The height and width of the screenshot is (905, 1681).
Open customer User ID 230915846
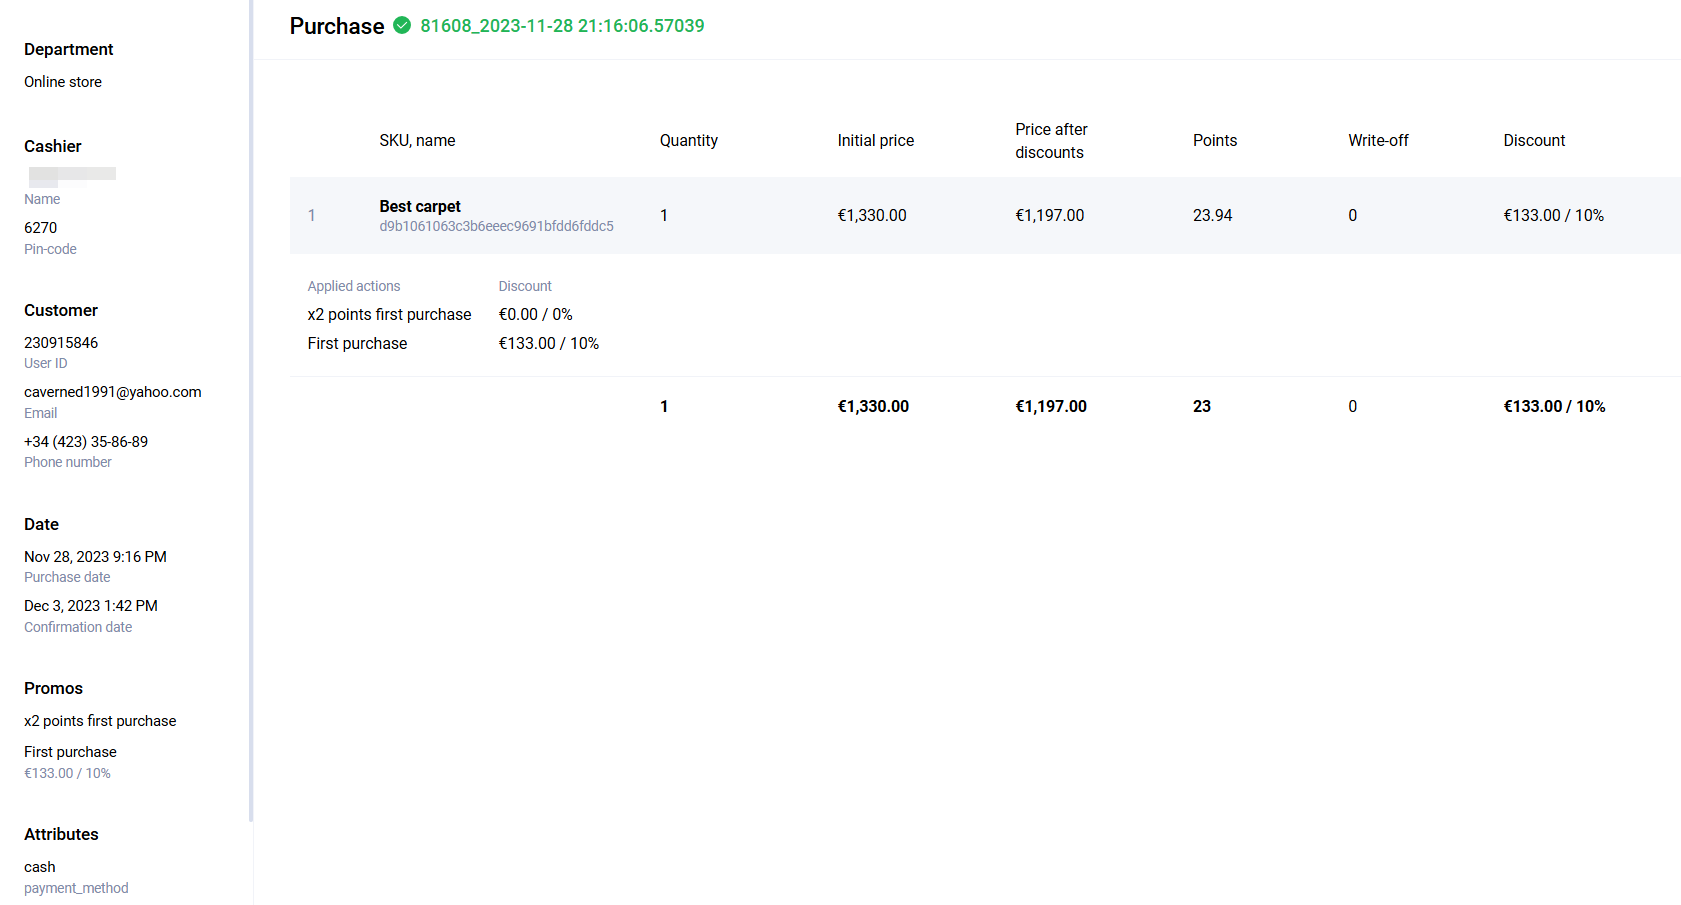pos(61,343)
